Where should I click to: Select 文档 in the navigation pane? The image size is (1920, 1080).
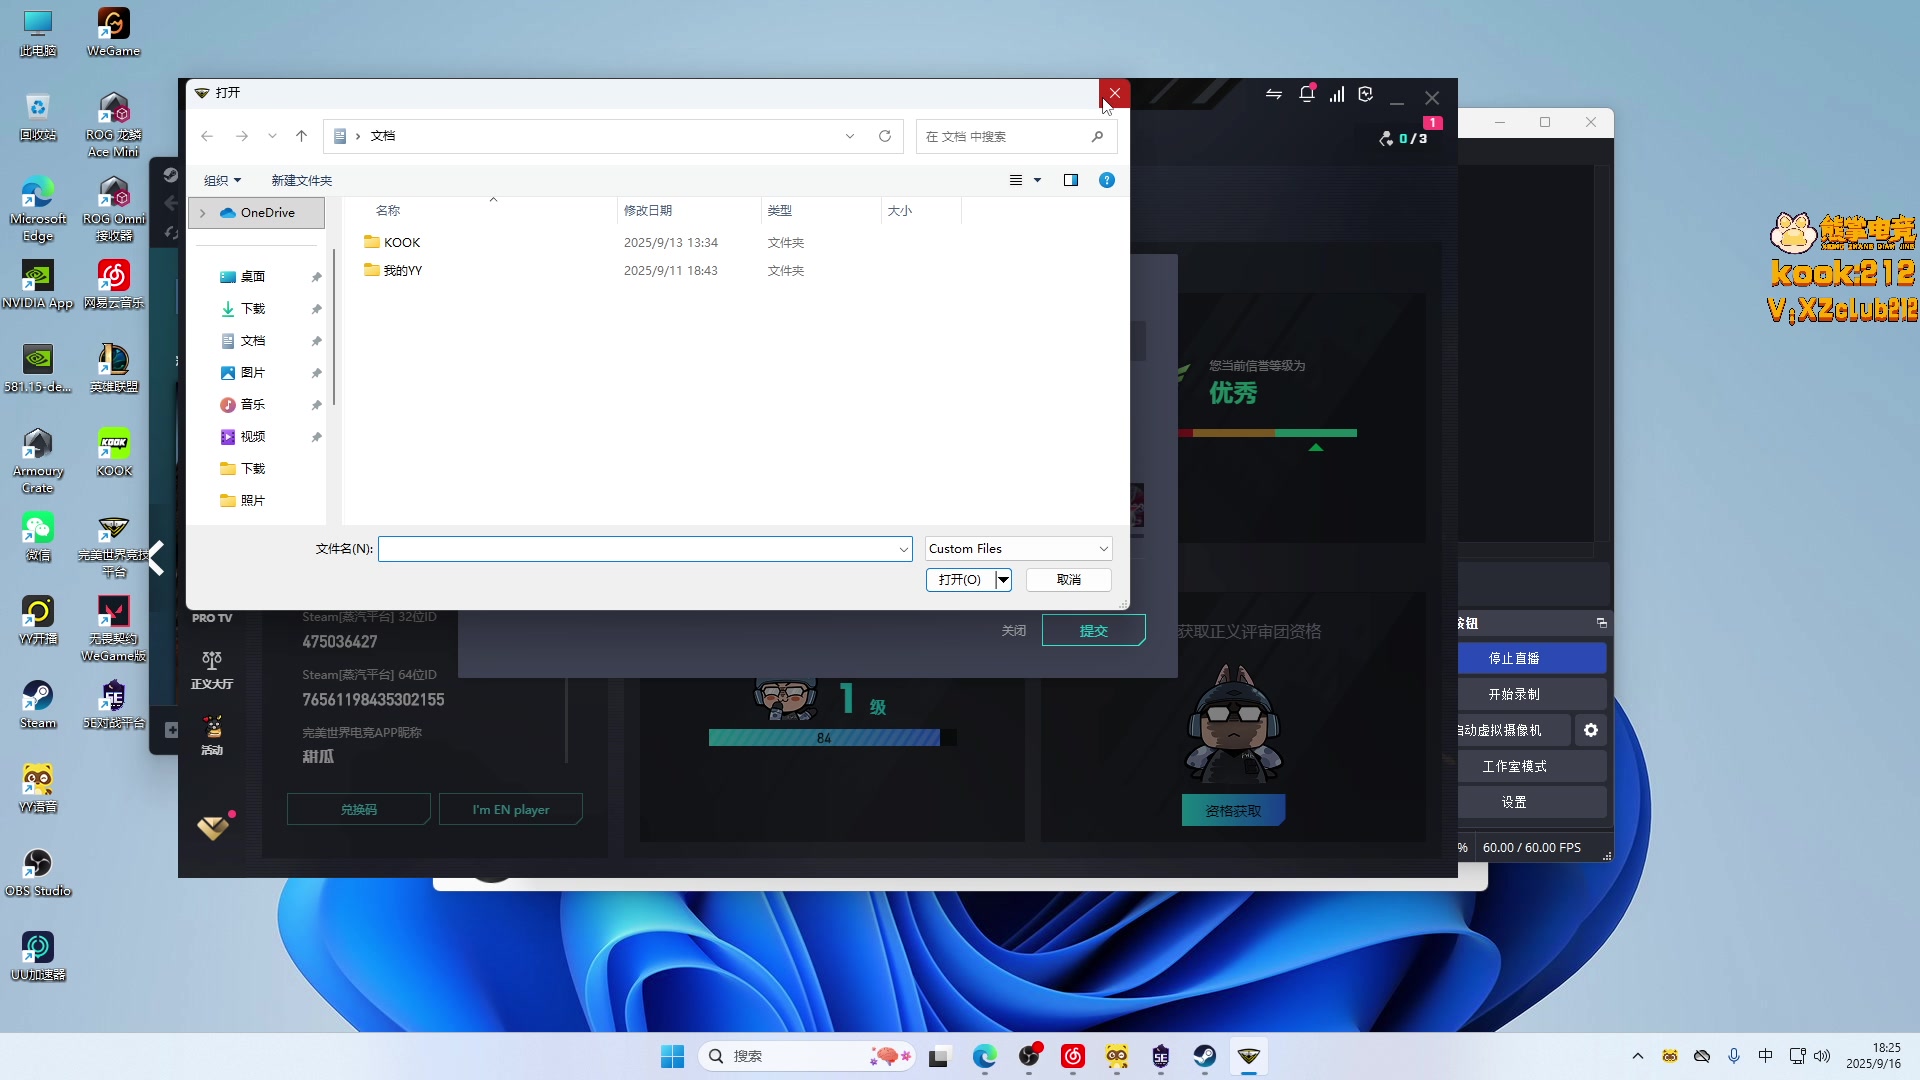tap(253, 341)
